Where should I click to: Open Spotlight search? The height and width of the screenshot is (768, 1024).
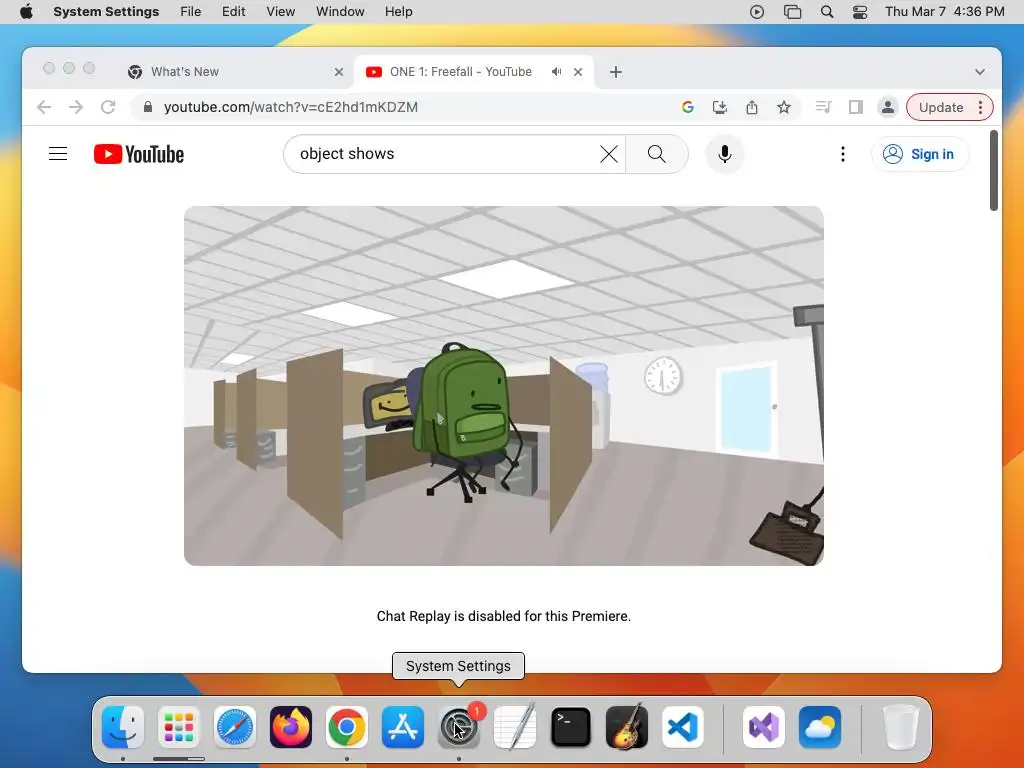tap(827, 12)
